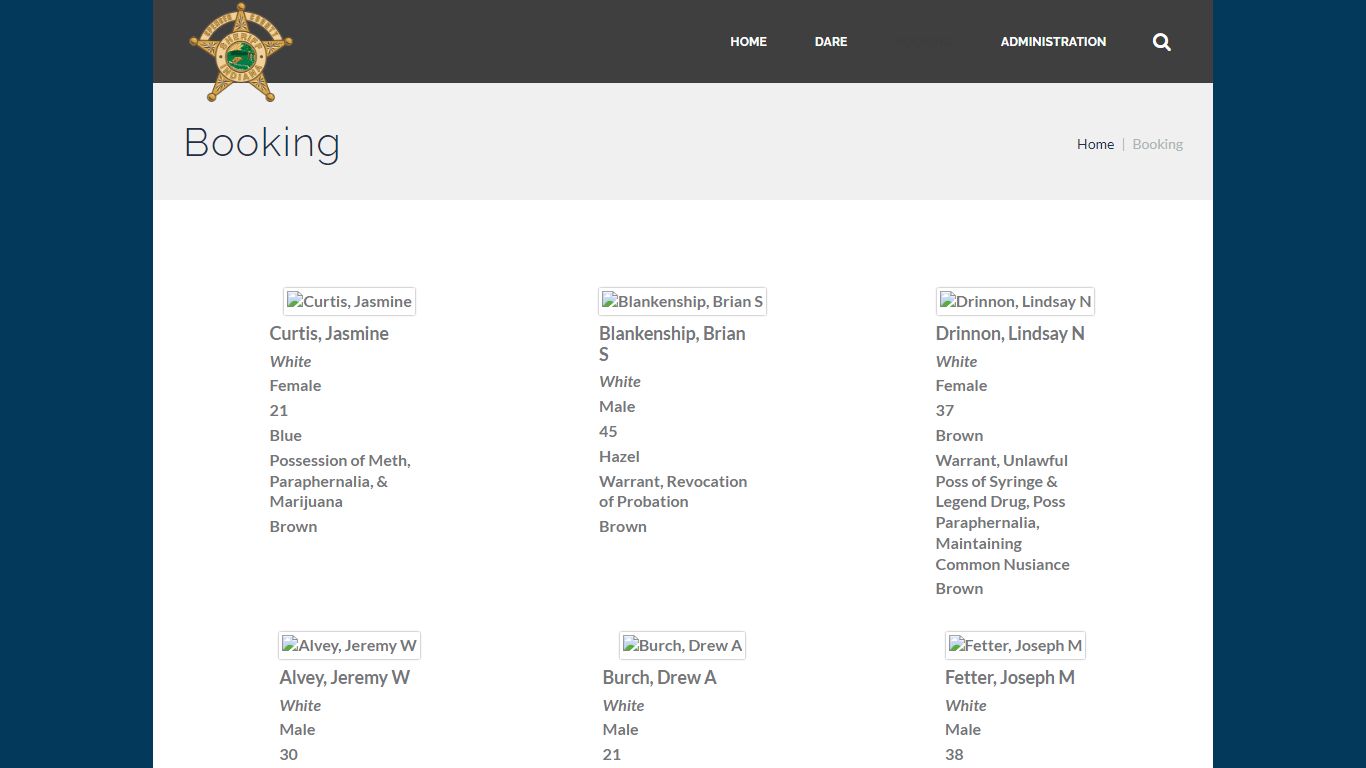Open the DARE menu item
1366x768 pixels.
click(831, 42)
